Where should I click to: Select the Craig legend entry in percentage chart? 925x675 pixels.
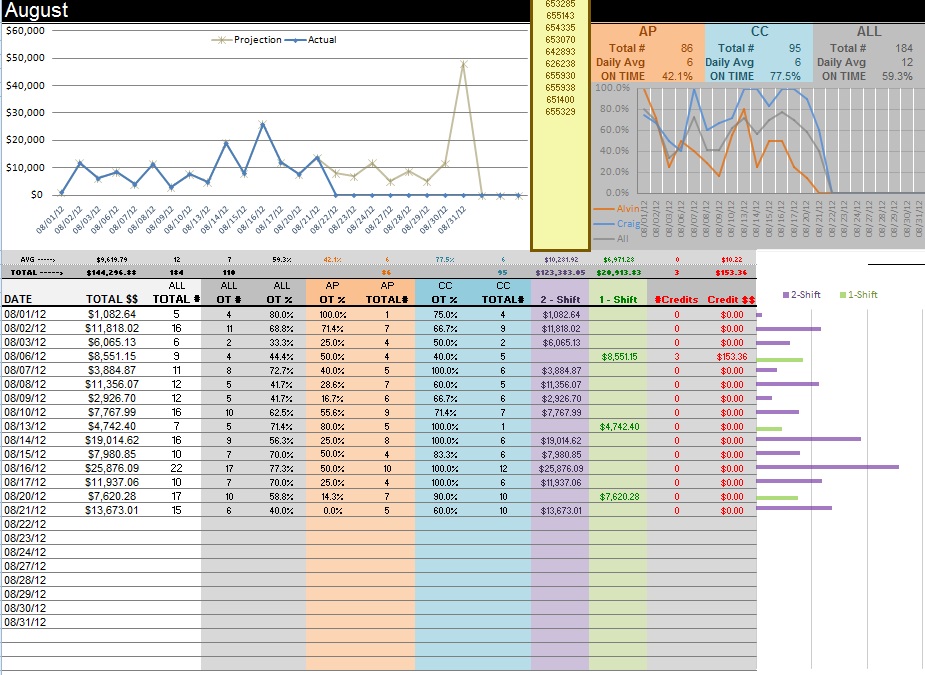click(x=628, y=224)
